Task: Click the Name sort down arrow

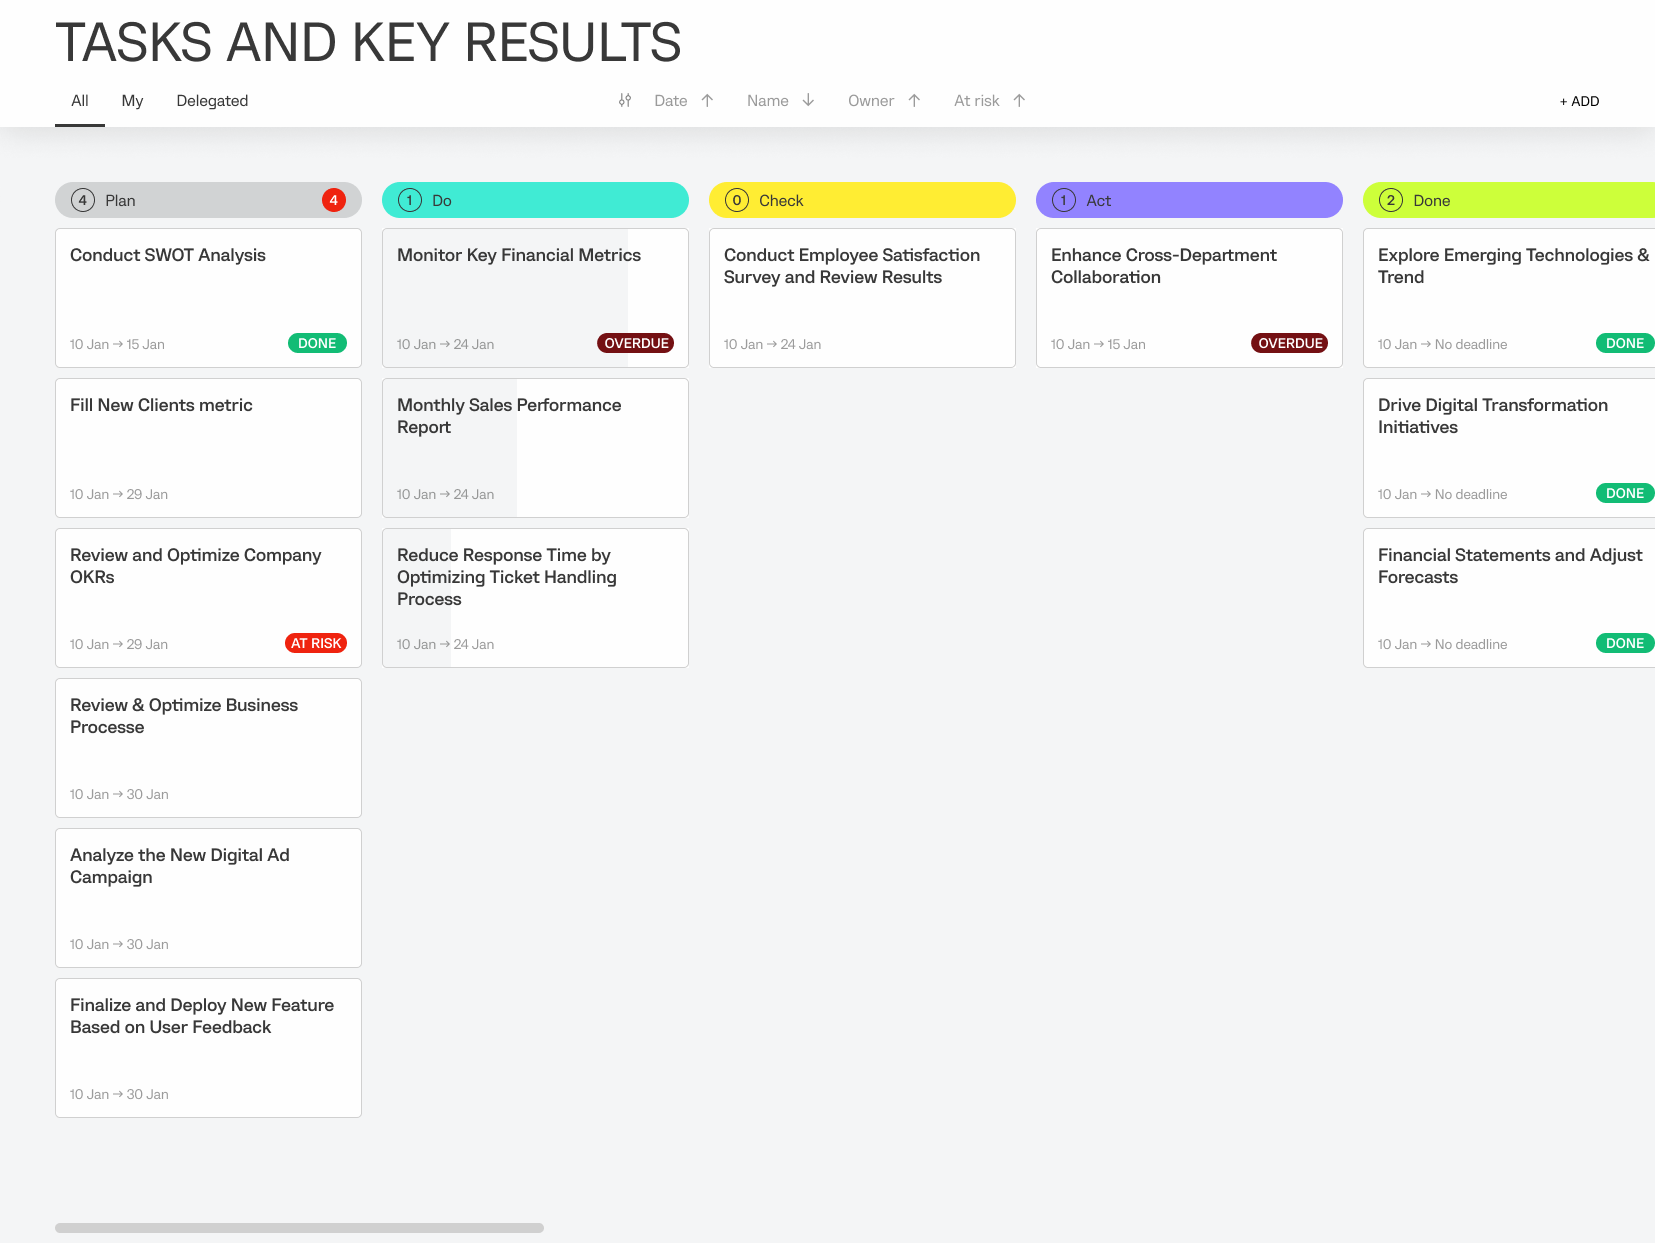Action: tap(808, 101)
